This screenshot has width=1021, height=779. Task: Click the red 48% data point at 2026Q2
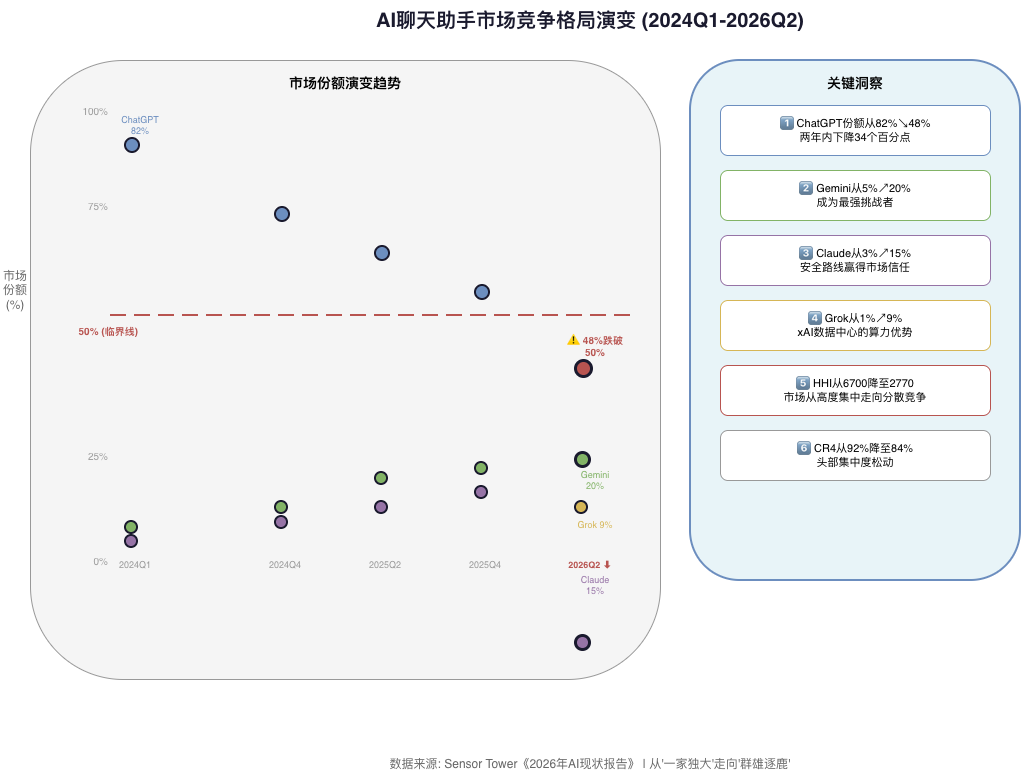(583, 369)
